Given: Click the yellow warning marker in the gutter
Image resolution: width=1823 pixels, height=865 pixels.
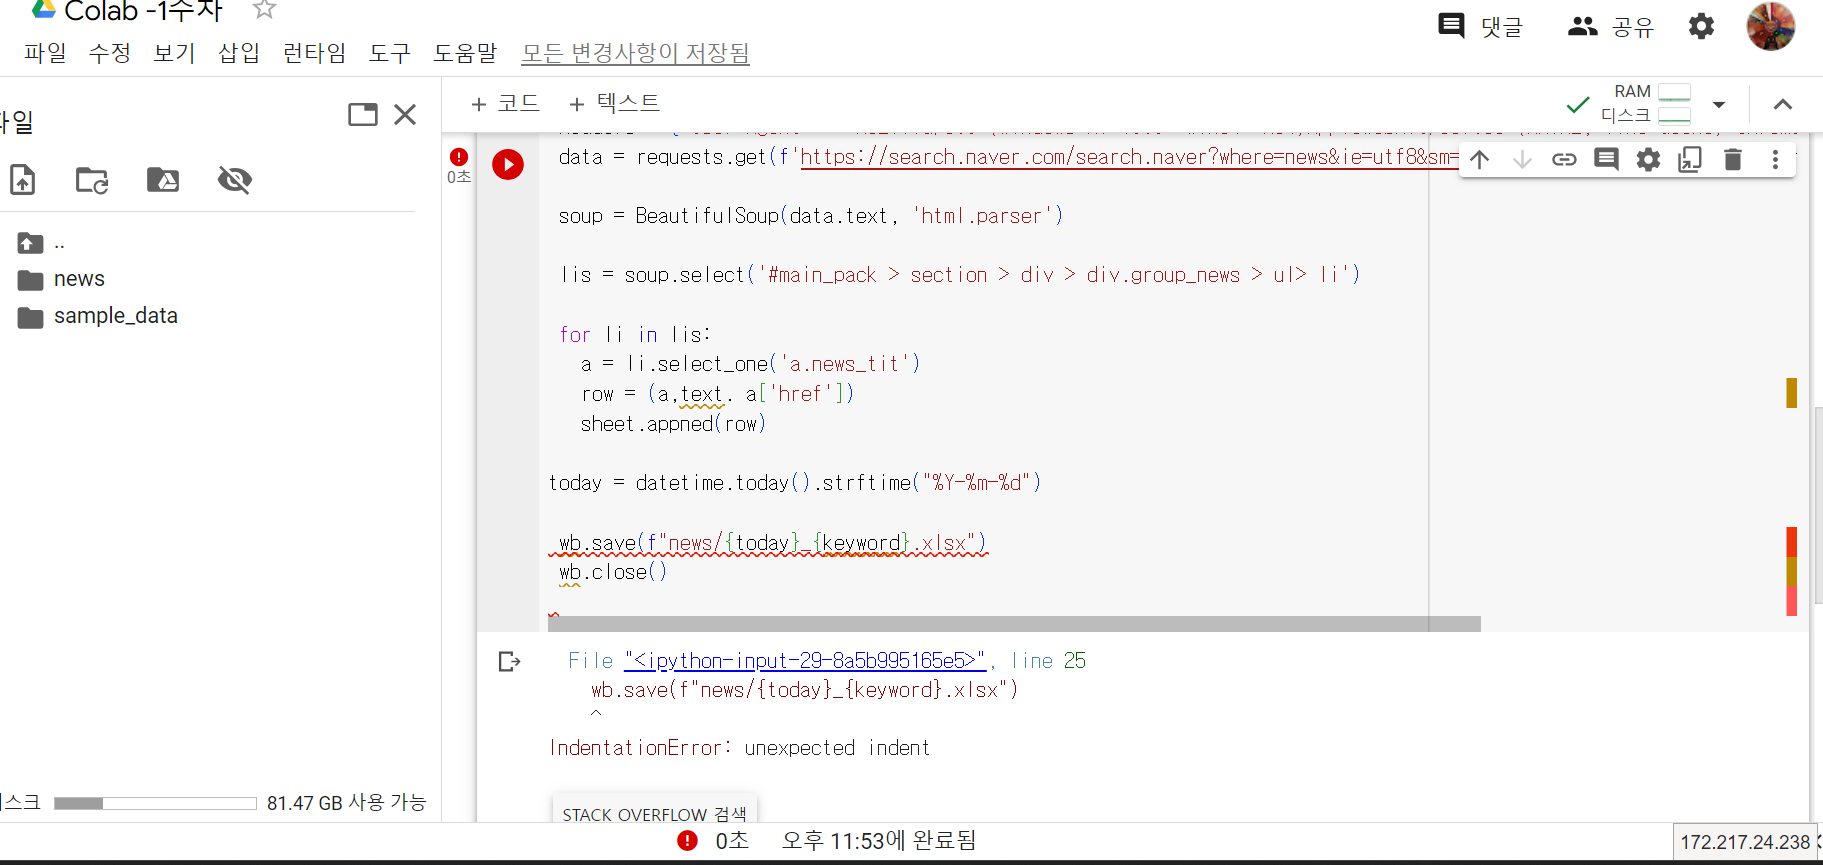Looking at the screenshot, I should click(x=1791, y=393).
